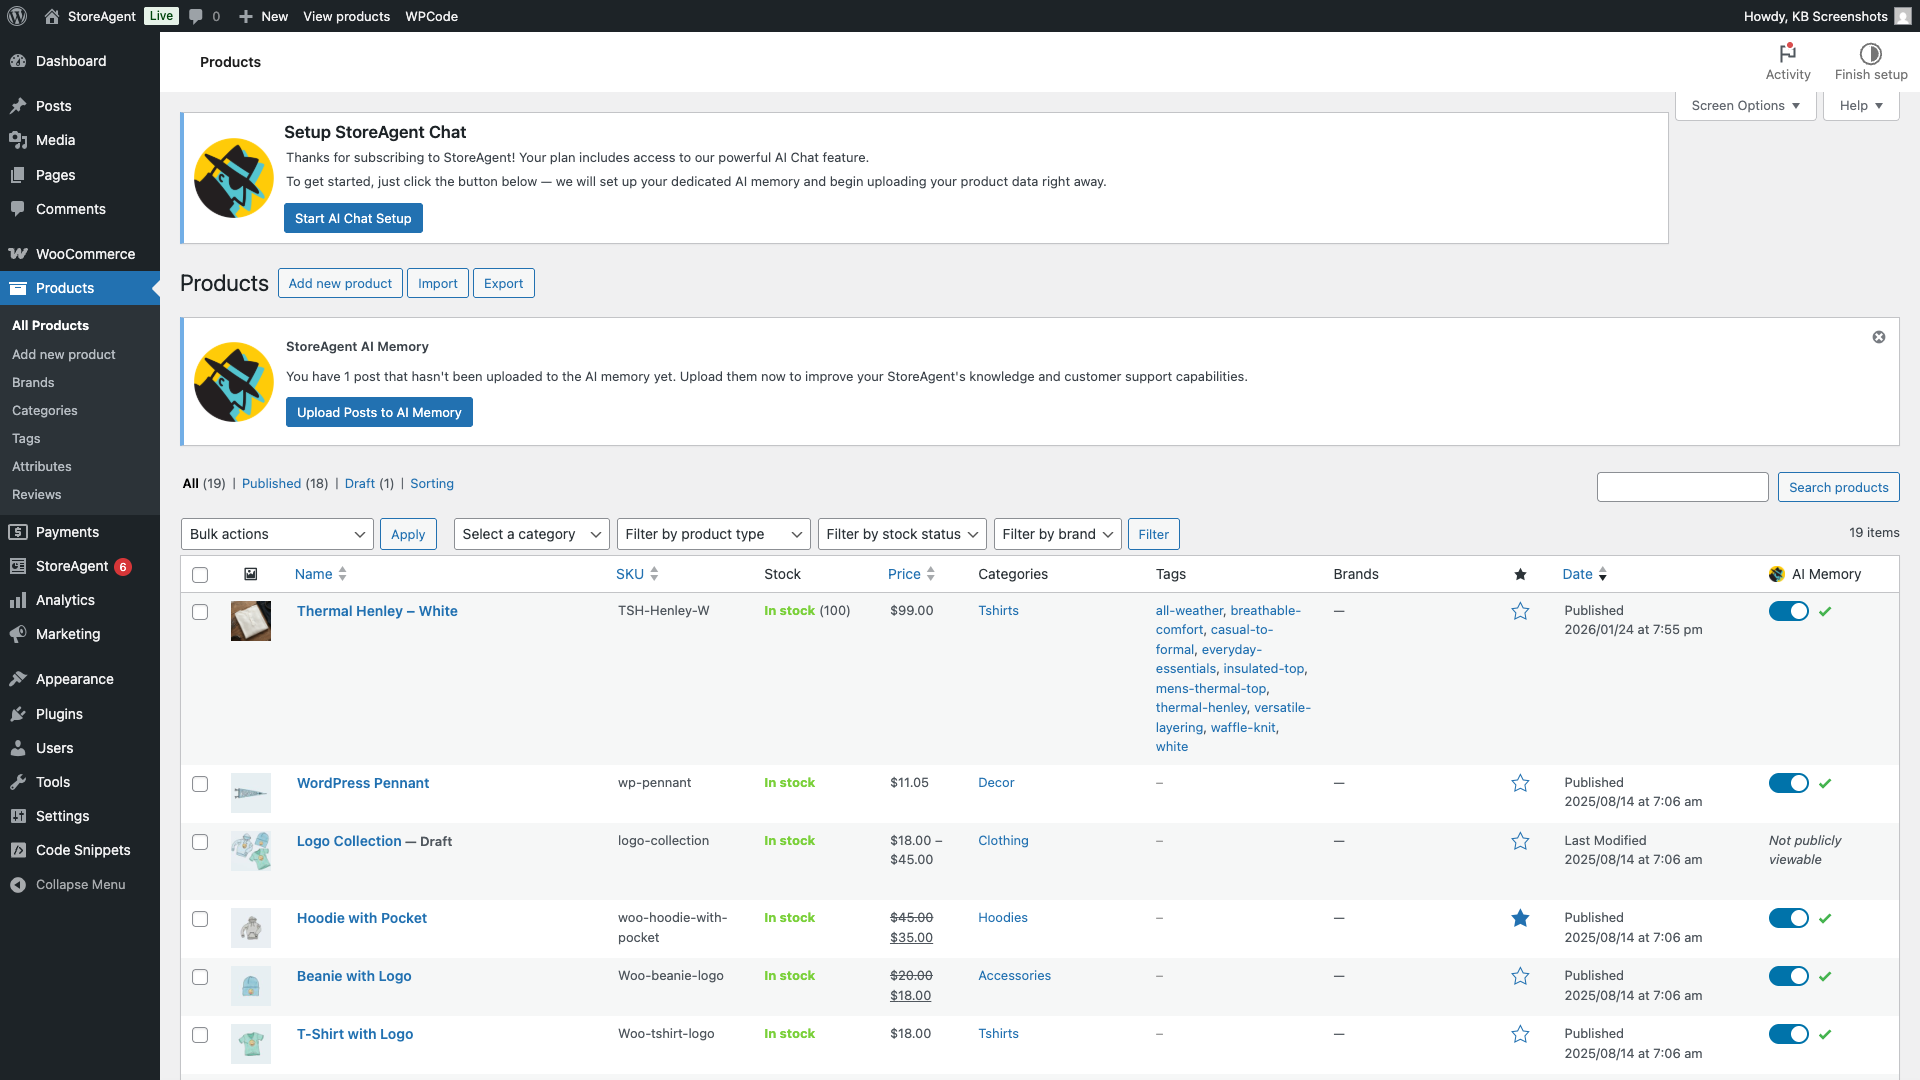Viewport: 1920px width, 1080px height.
Task: Show Published products filter tab
Action: (271, 483)
